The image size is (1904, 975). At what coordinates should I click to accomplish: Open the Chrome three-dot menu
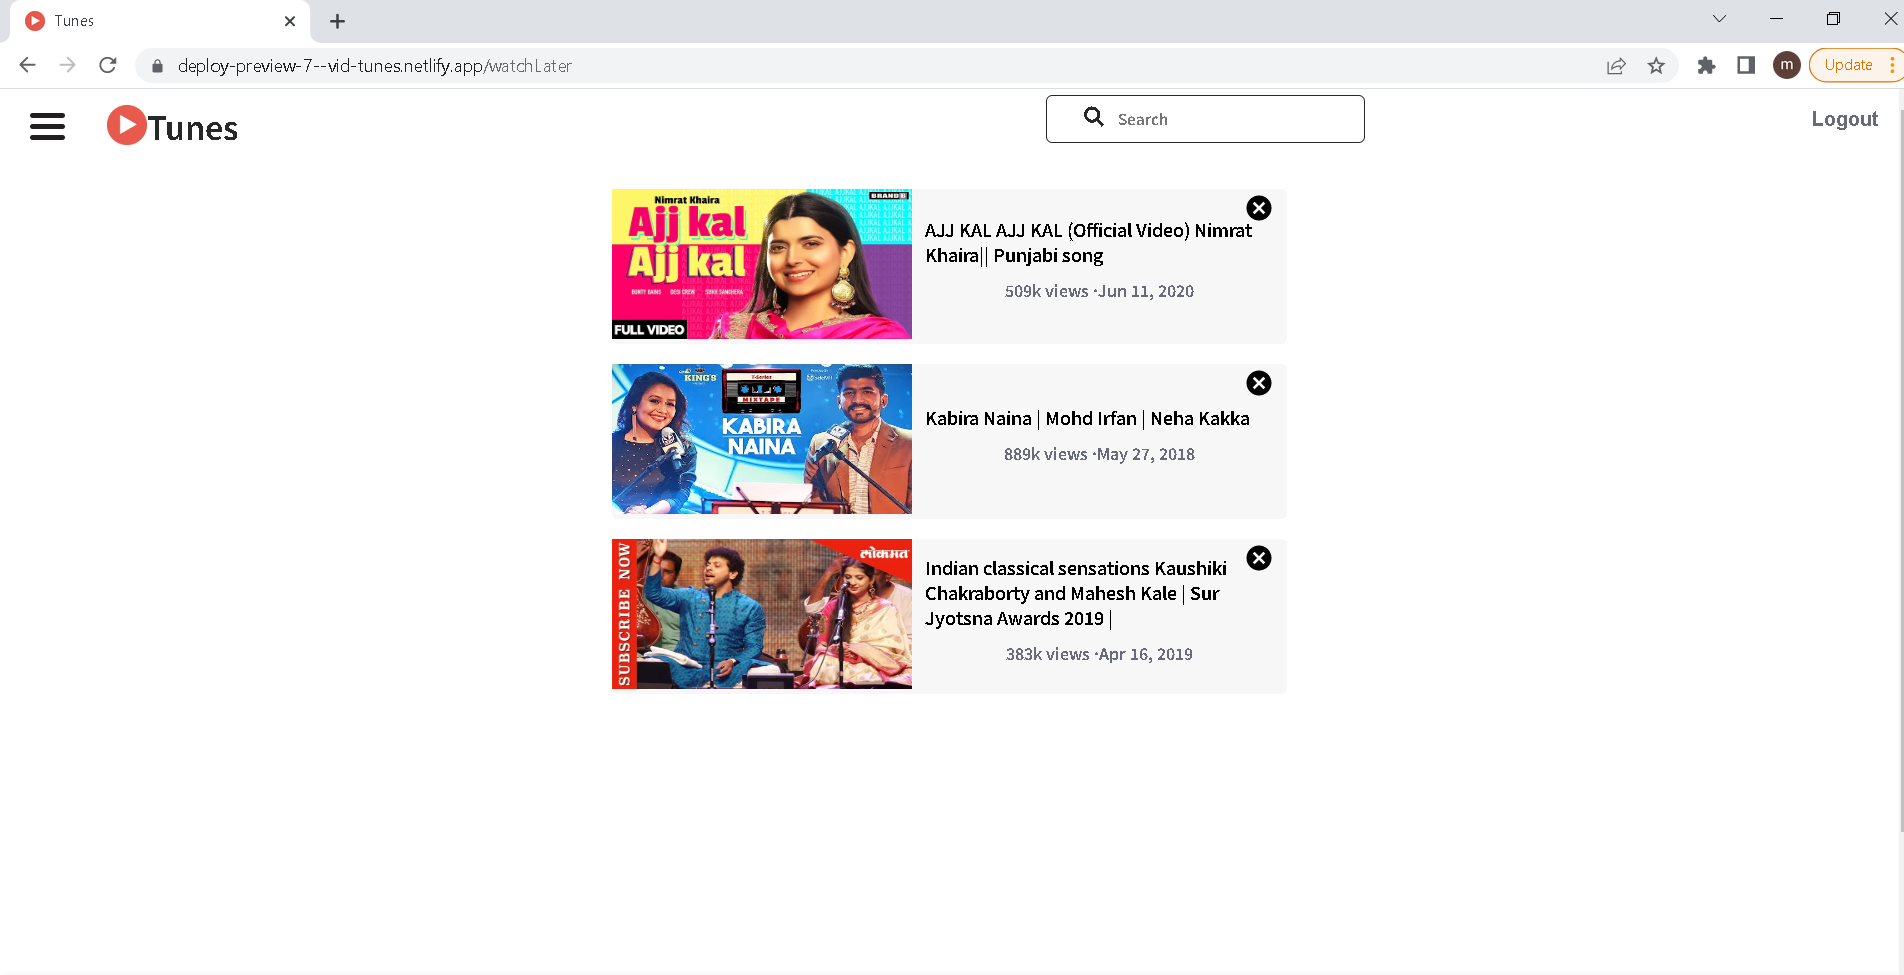pos(1894,65)
